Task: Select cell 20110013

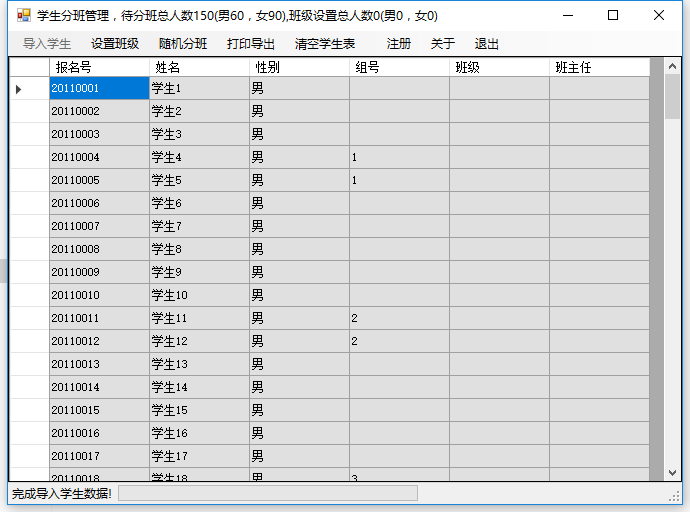Action: click(x=99, y=364)
